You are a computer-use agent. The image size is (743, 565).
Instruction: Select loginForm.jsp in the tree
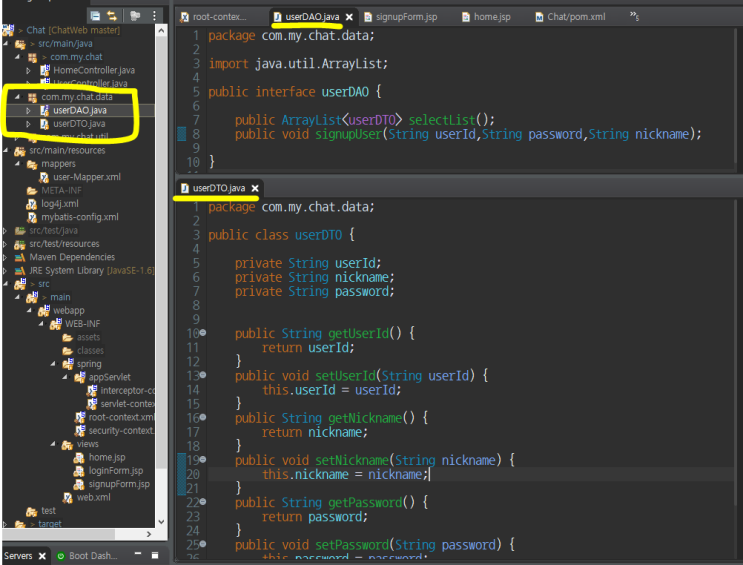[x=116, y=471]
